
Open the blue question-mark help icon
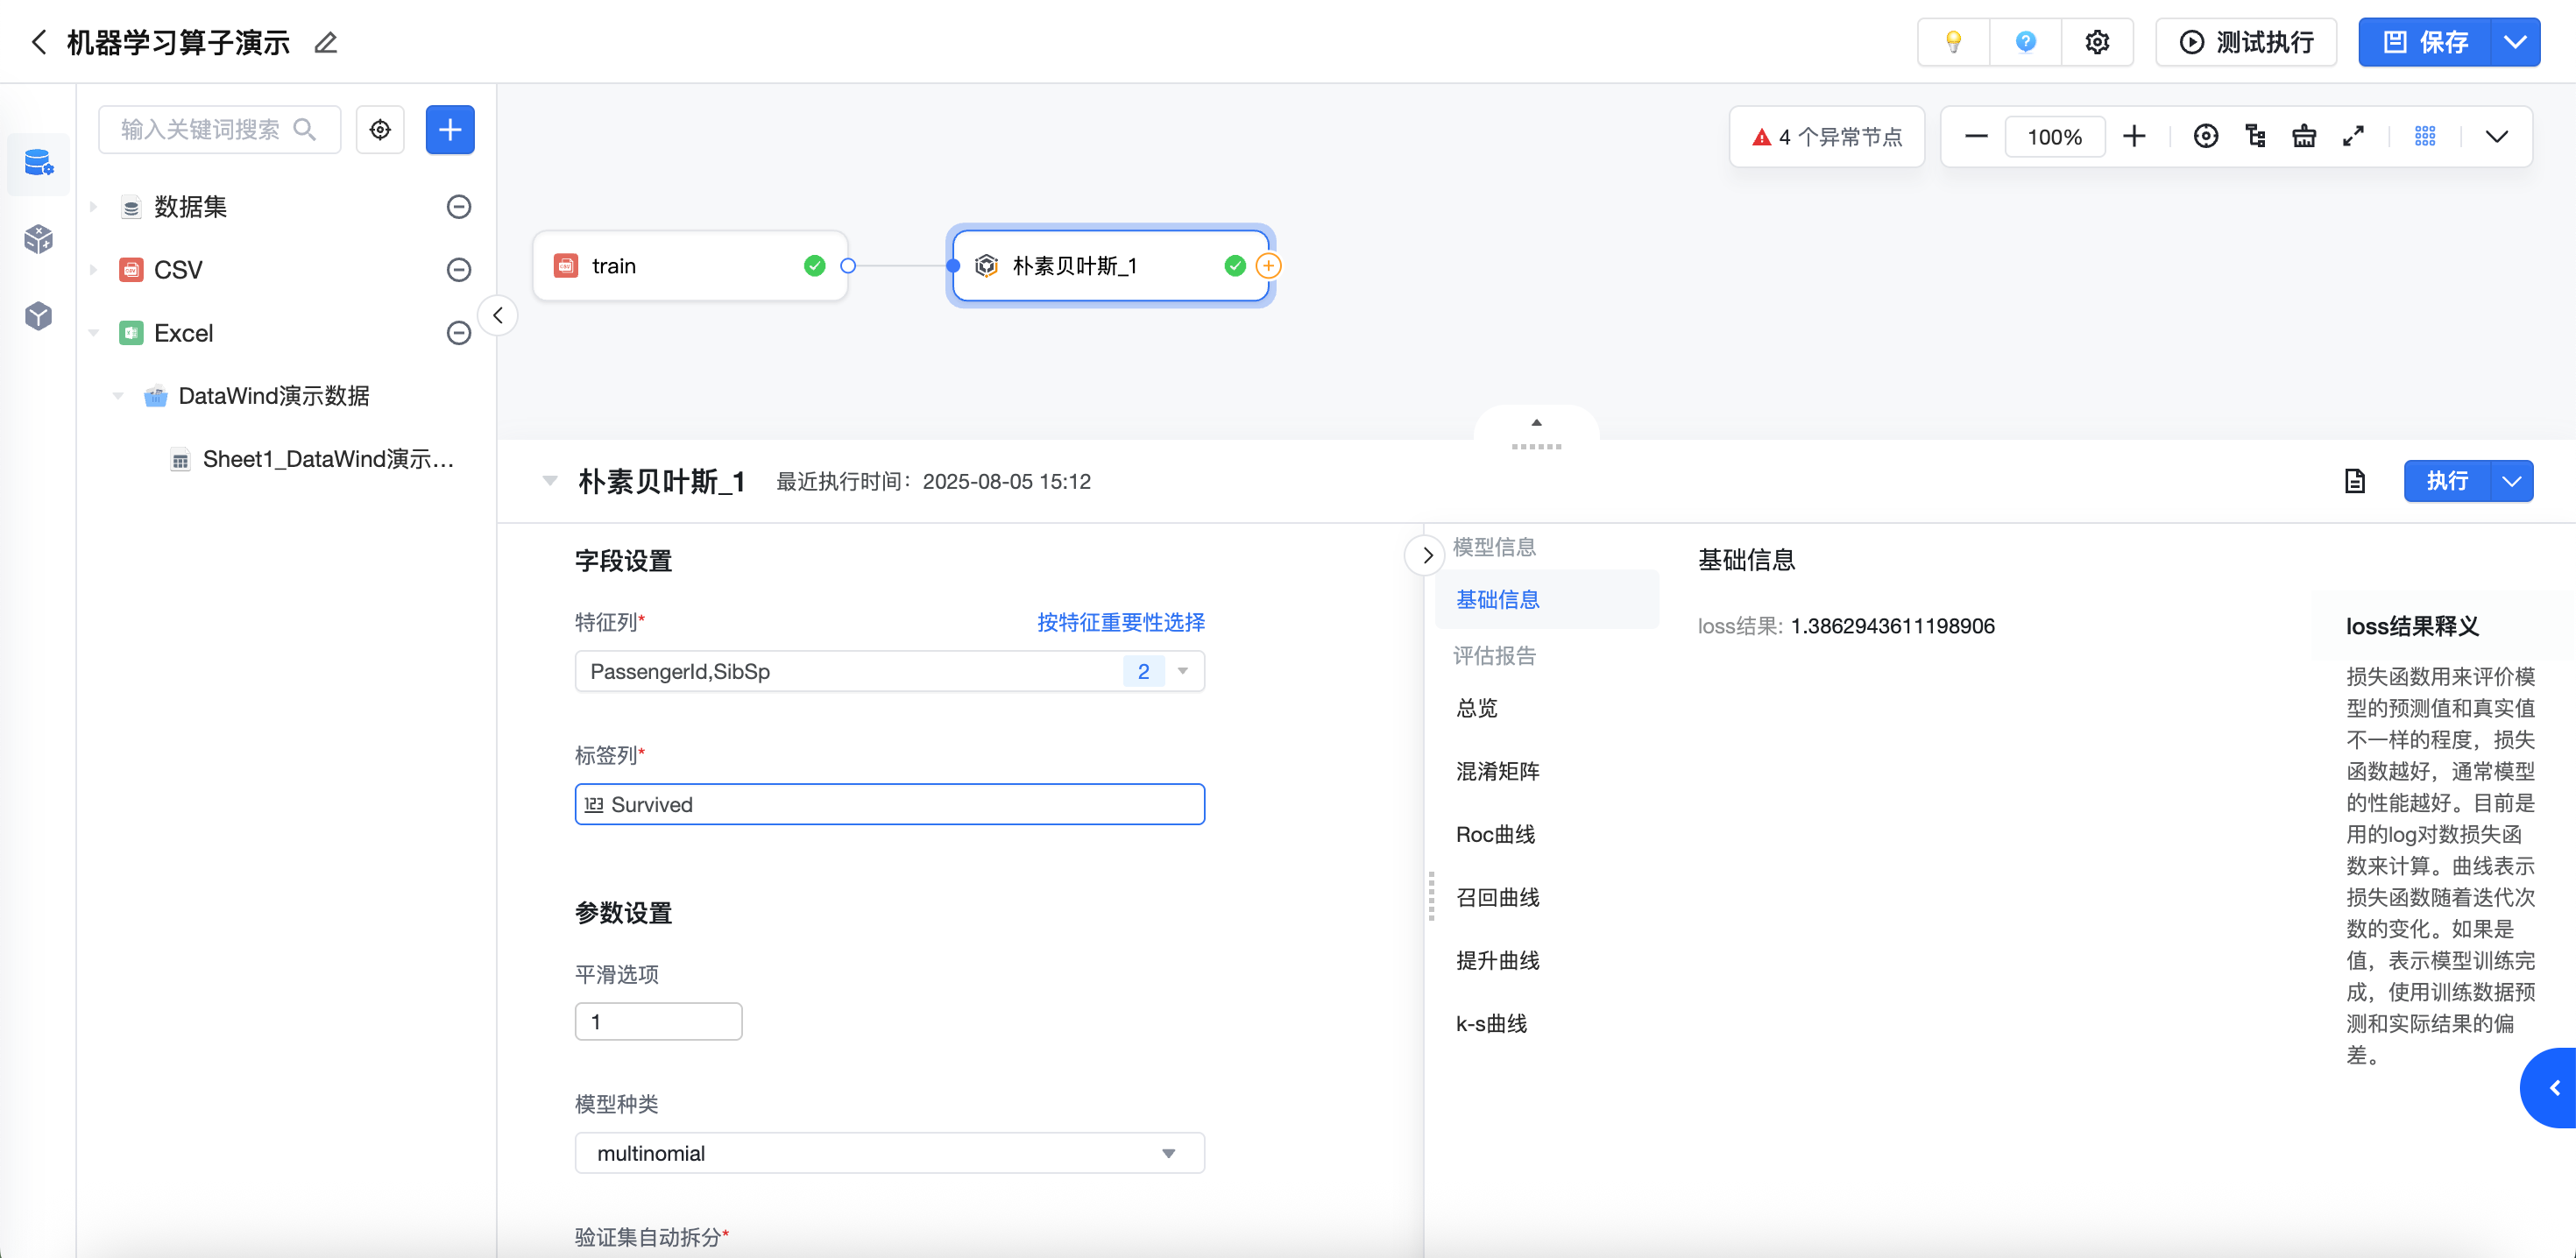point(2025,42)
